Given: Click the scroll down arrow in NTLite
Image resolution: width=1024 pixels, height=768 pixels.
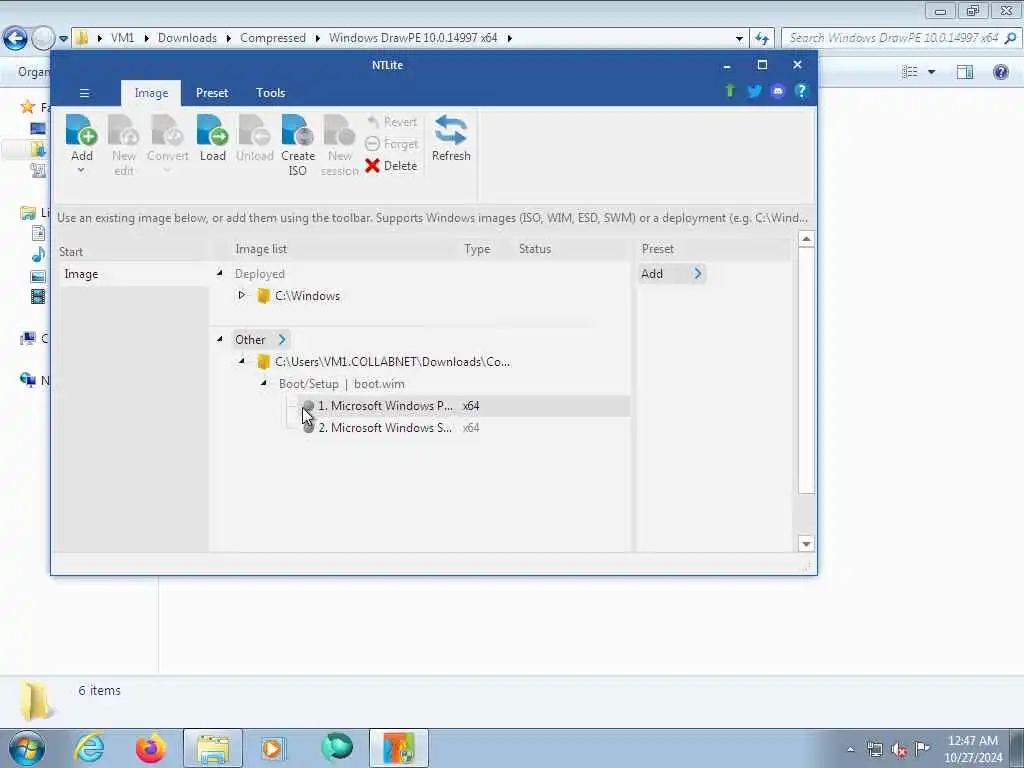Looking at the screenshot, I should (806, 543).
